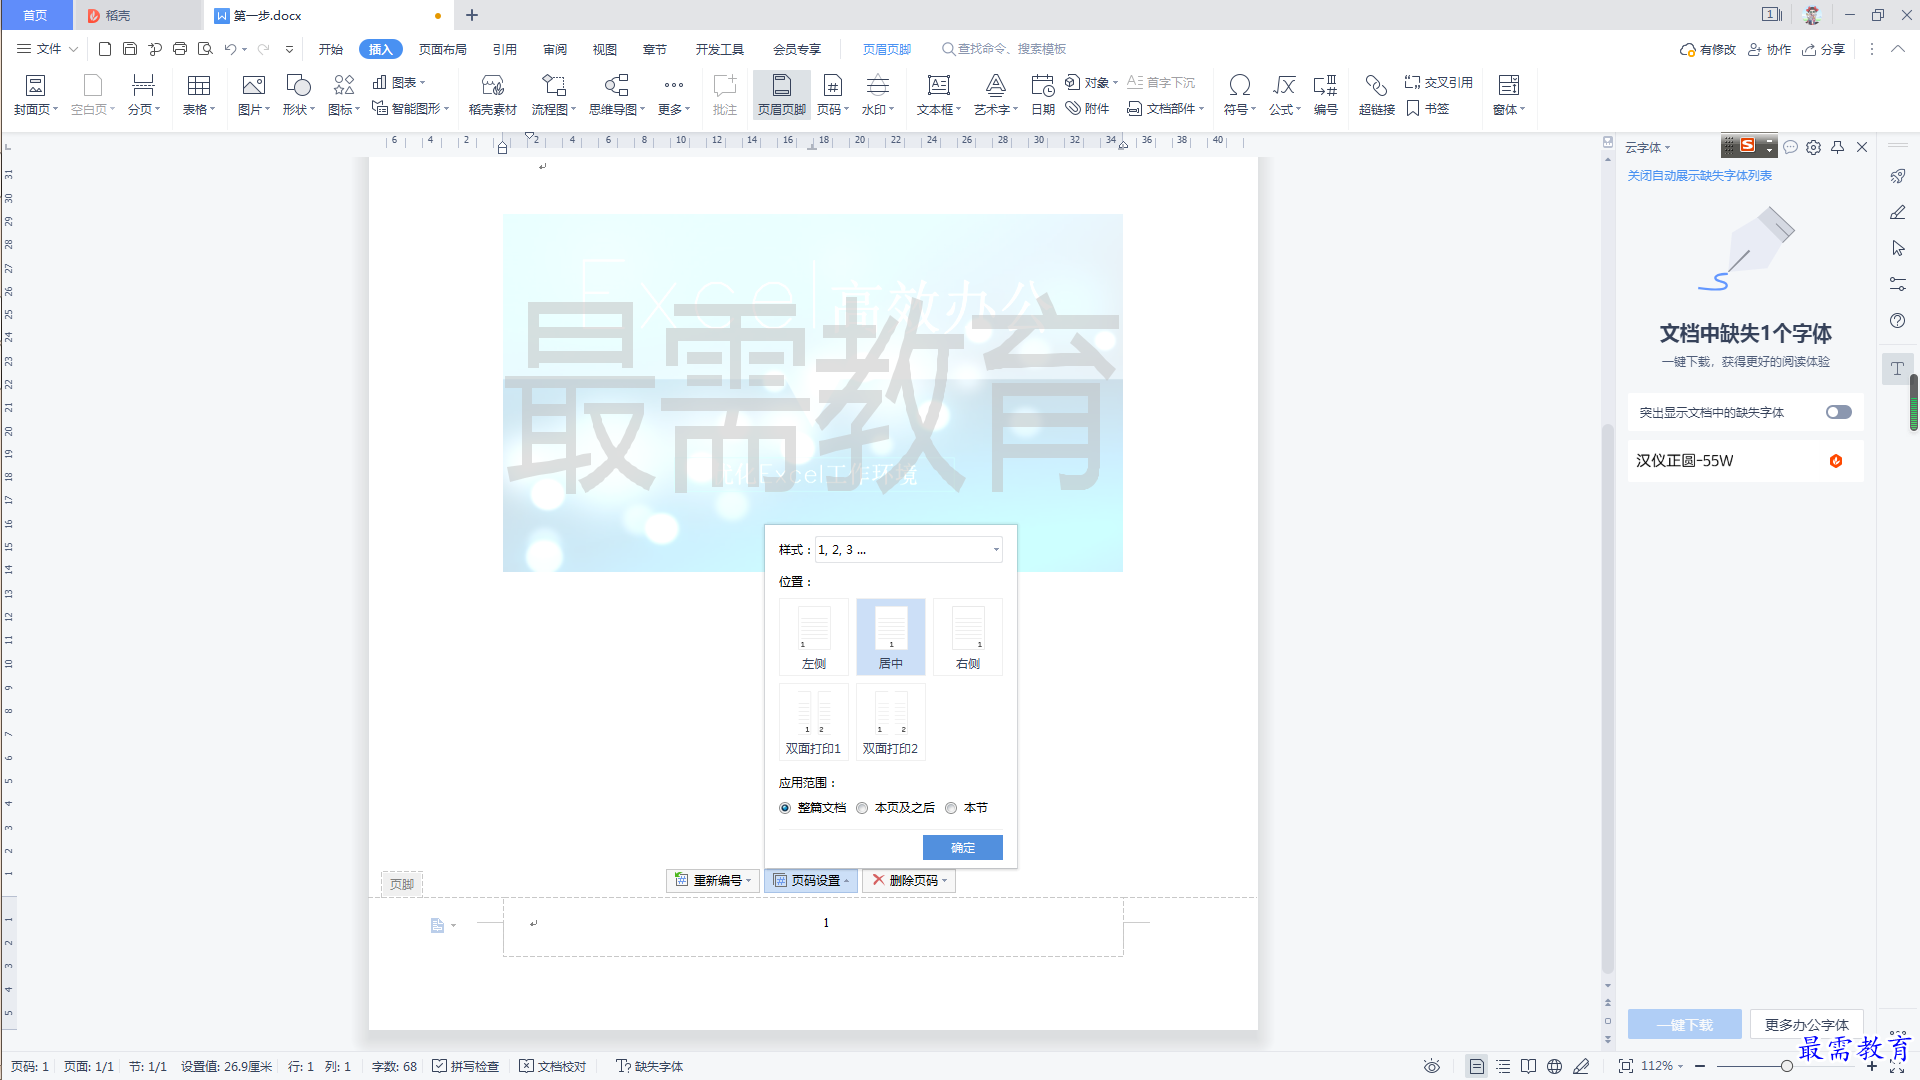Image resolution: width=1920 pixels, height=1080 pixels.
Task: Switch to the 引用 ribbon tab
Action: pos(505,49)
